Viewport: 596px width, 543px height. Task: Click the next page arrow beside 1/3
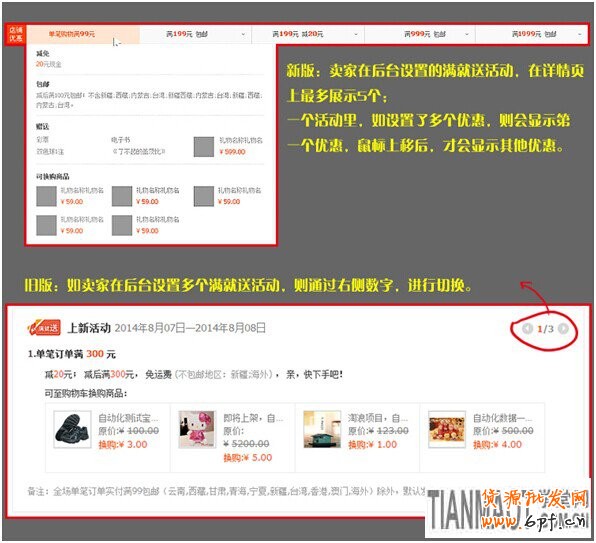pyautogui.click(x=563, y=328)
